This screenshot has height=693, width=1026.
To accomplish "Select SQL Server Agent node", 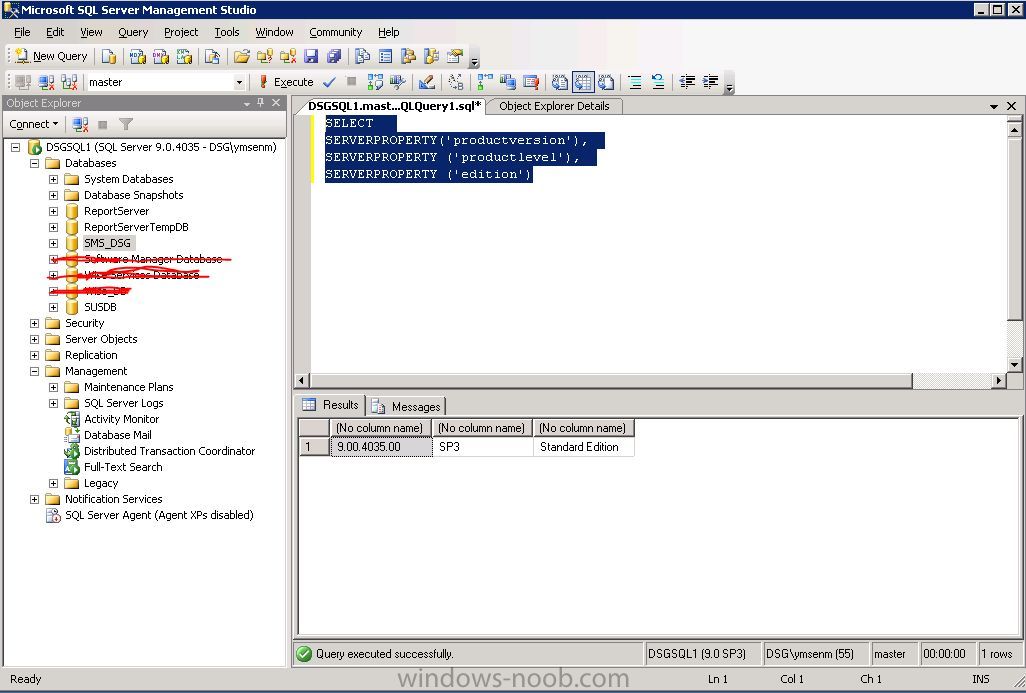I will [x=159, y=515].
